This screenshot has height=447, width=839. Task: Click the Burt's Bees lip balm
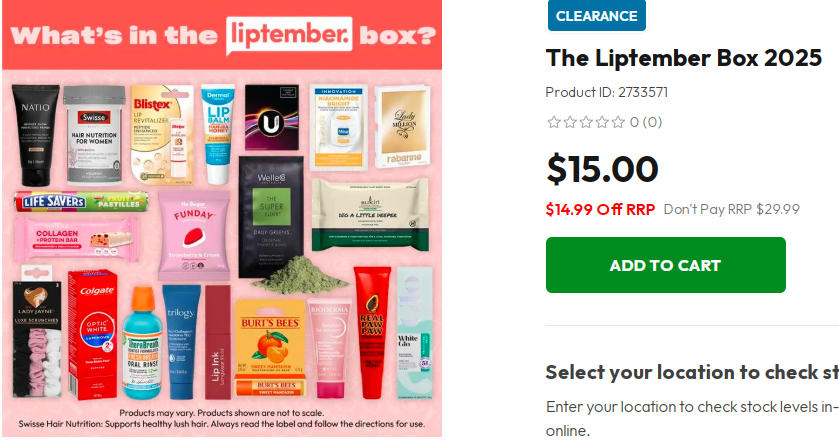point(270,347)
